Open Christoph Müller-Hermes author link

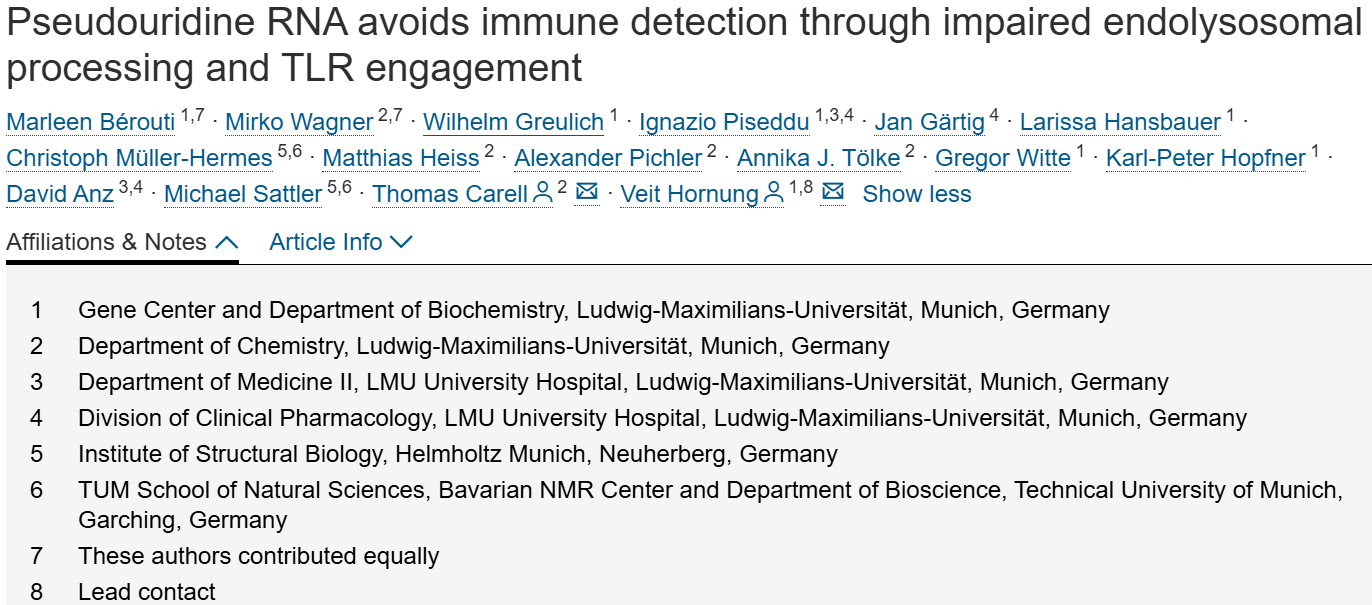coord(139,158)
